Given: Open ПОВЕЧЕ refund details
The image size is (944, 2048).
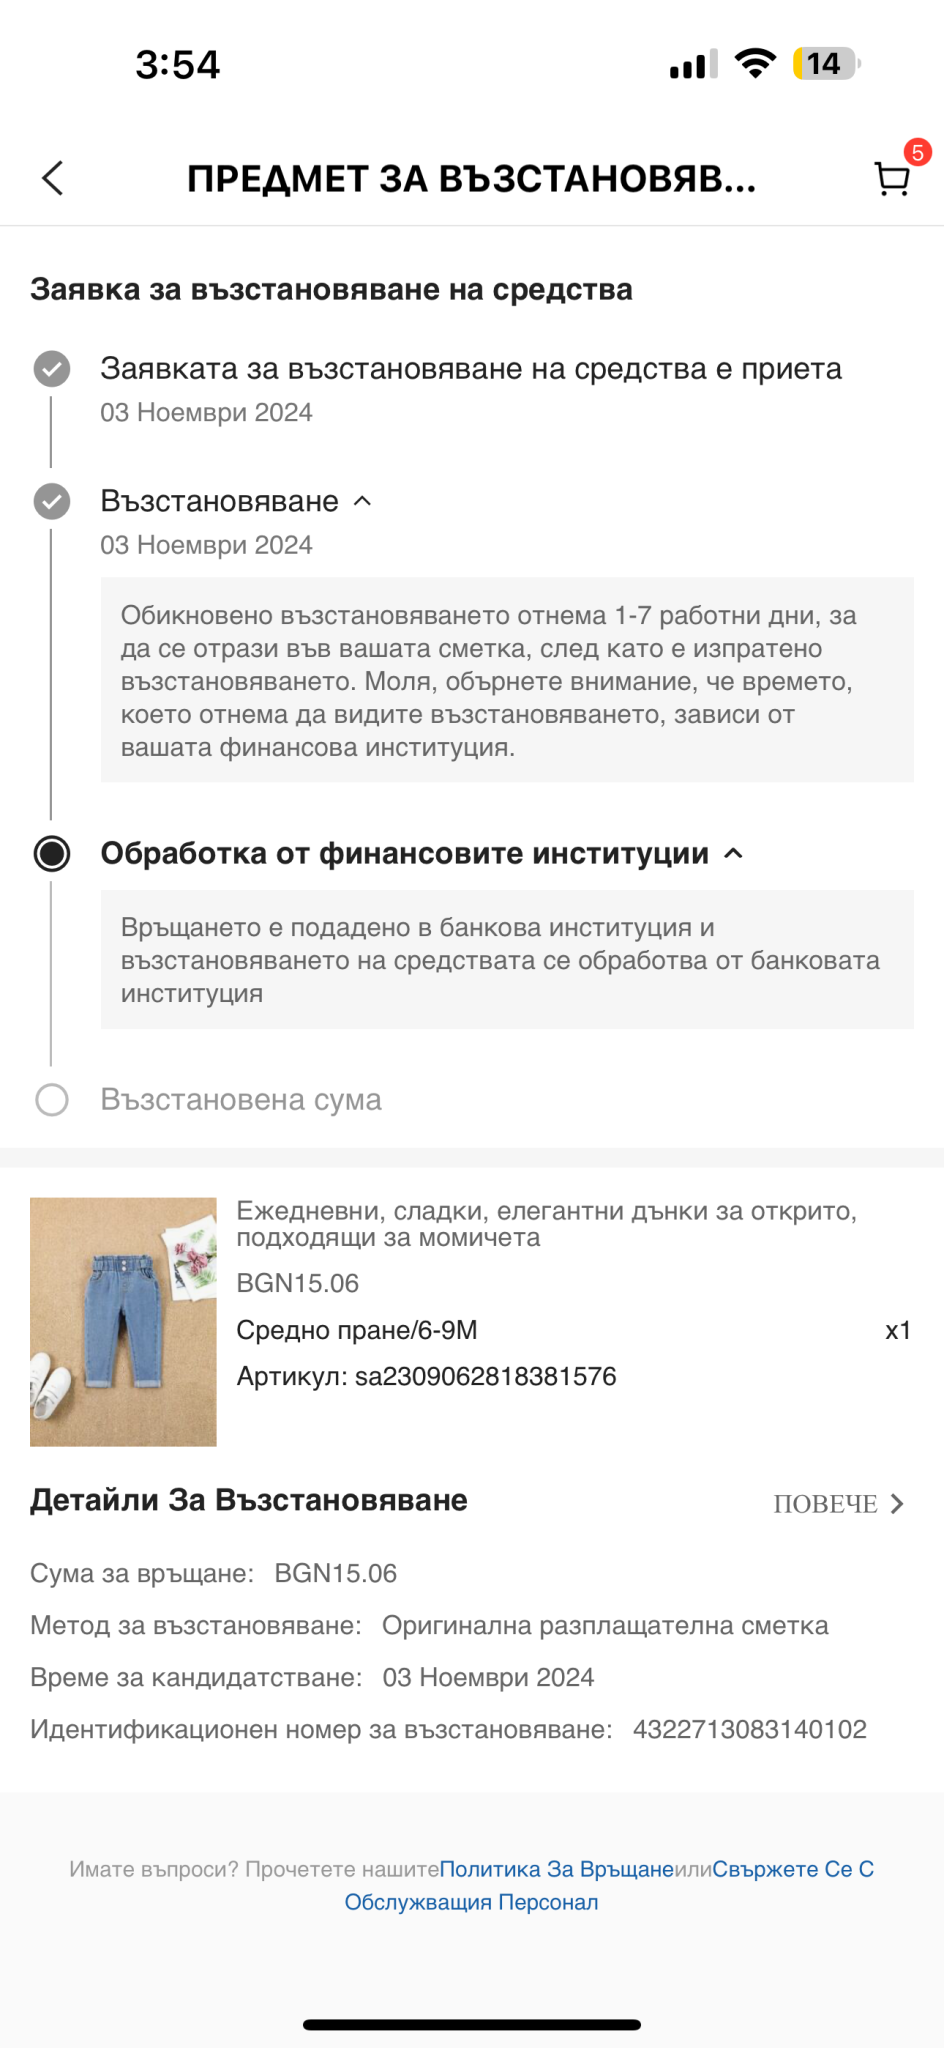Looking at the screenshot, I should click(839, 1504).
